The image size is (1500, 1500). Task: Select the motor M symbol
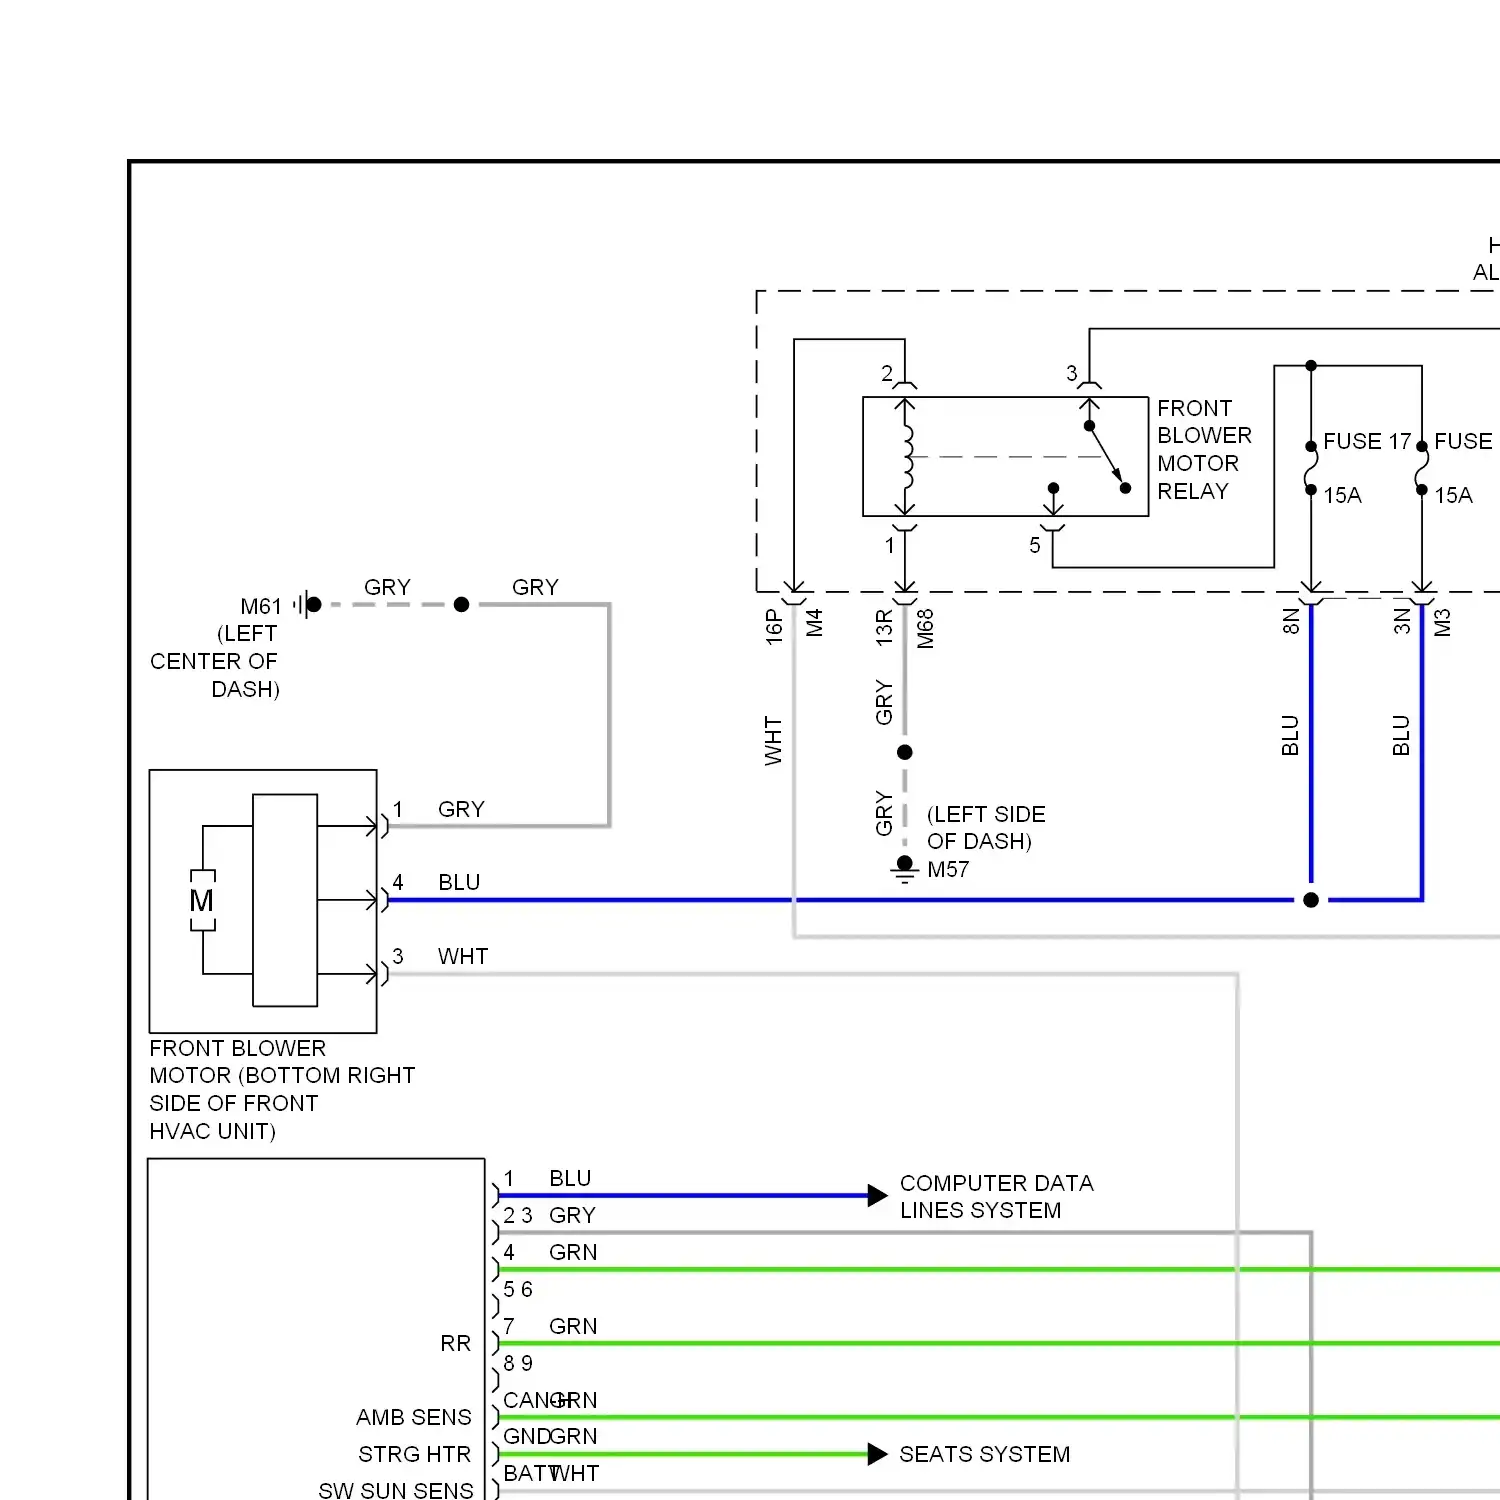coord(202,901)
